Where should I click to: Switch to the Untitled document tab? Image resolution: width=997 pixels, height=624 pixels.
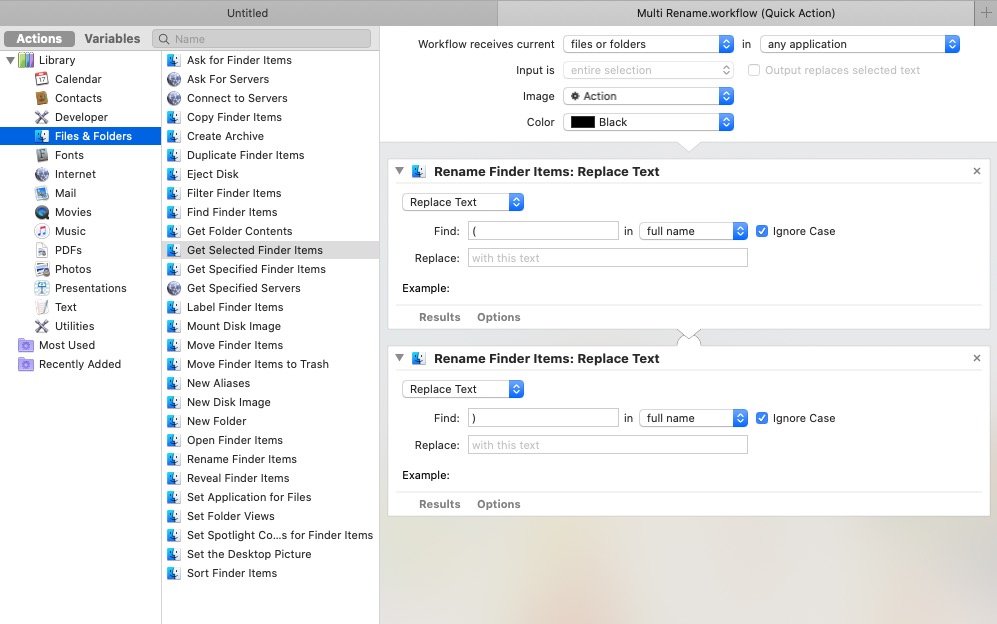click(248, 13)
